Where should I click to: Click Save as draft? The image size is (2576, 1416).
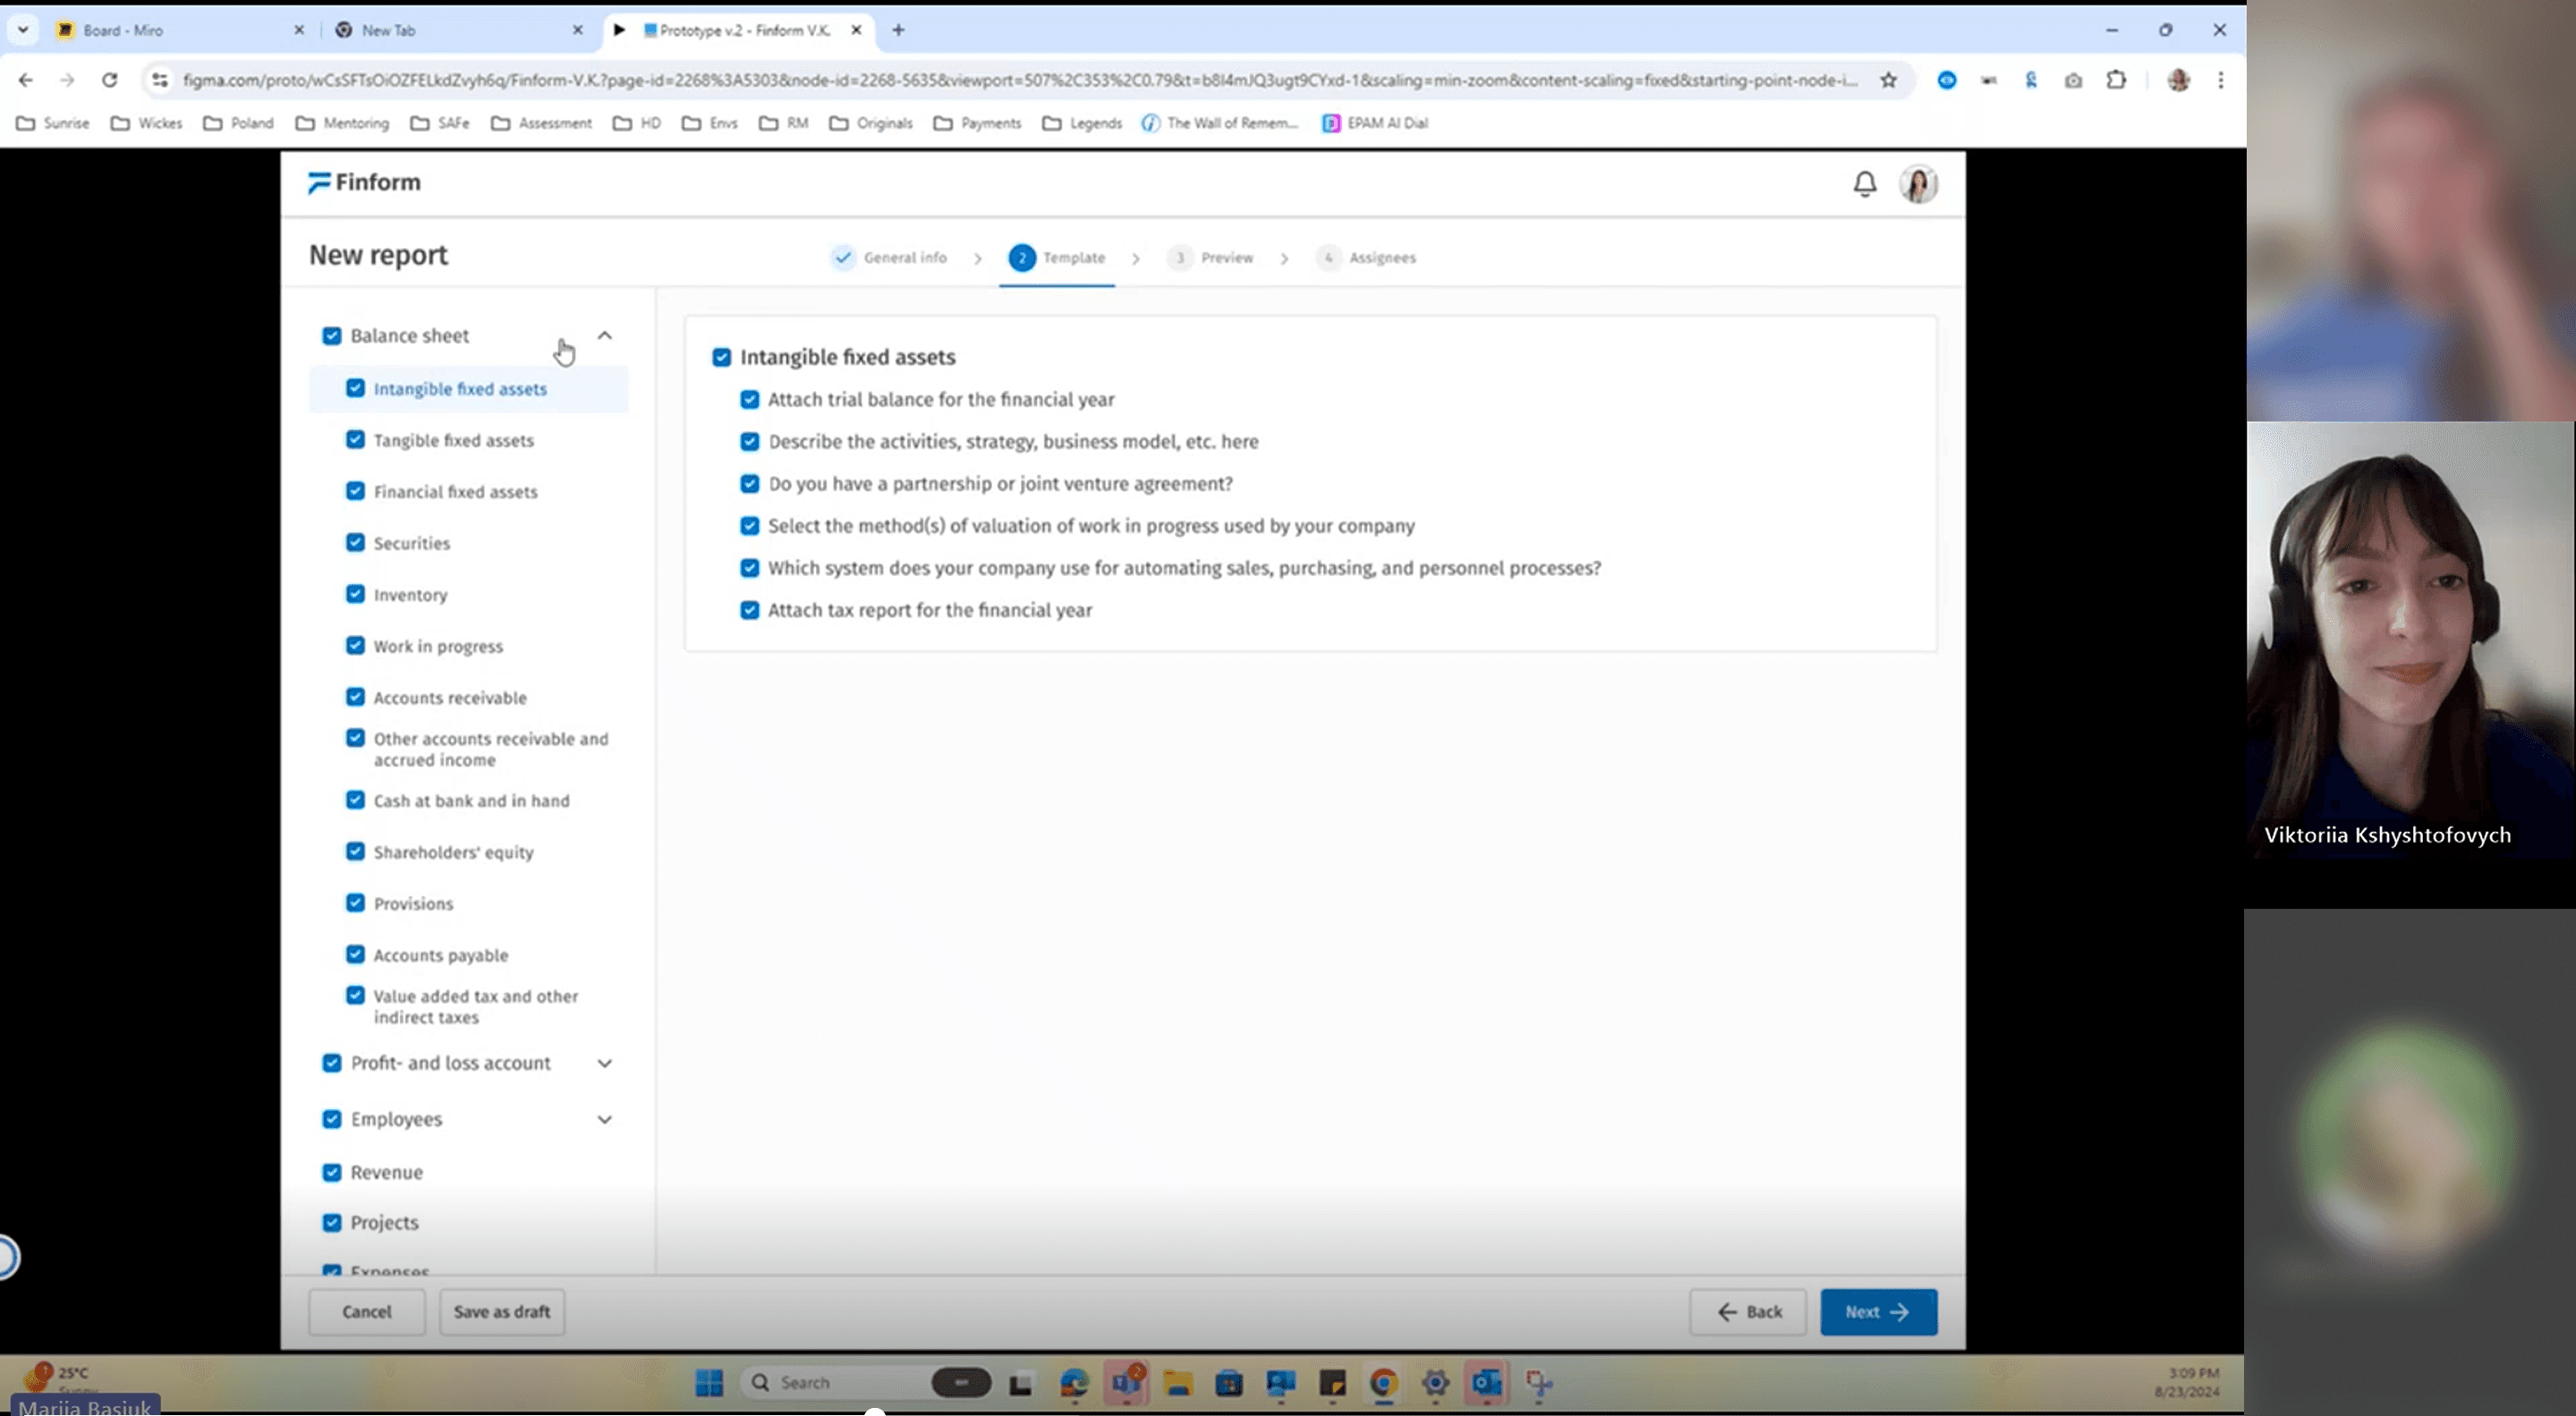click(x=501, y=1312)
